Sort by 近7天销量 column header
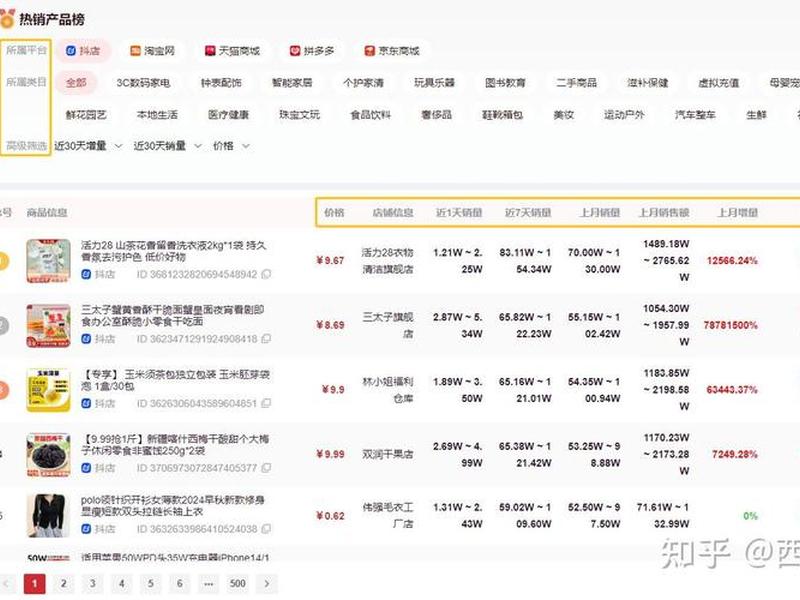800x600 pixels. point(528,212)
